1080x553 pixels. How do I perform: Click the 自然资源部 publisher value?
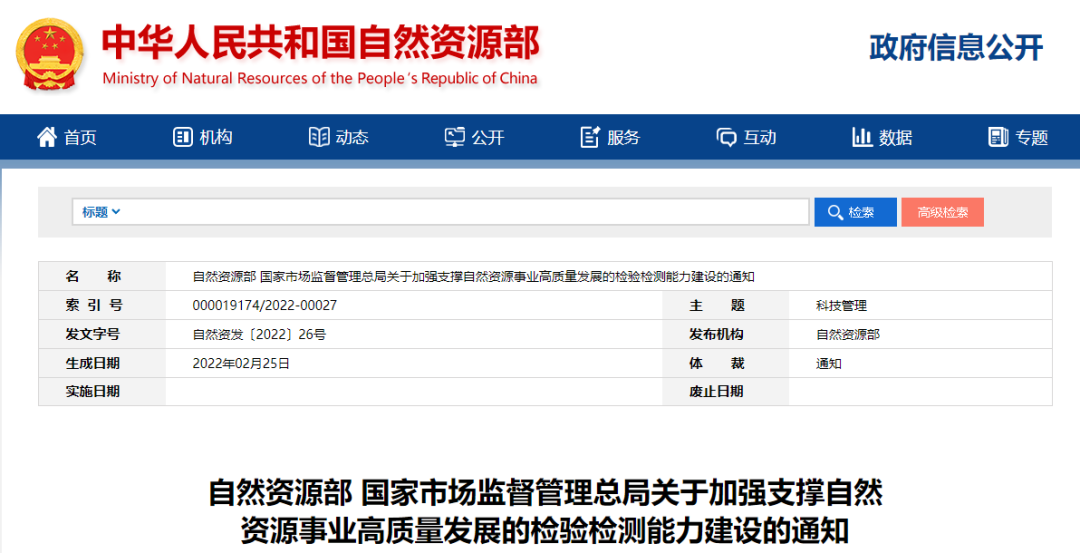848,335
